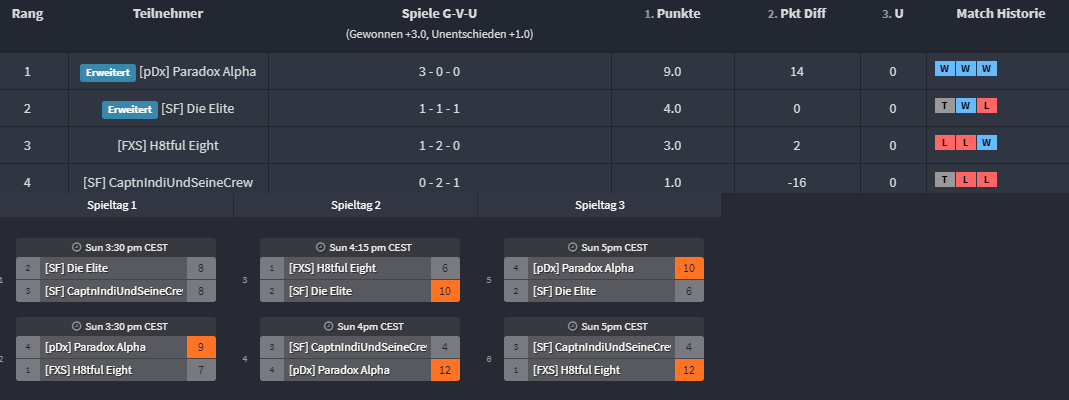The width and height of the screenshot is (1069, 400).
Task: Click the orange score 9 for Paradox Alpha
Action: [x=201, y=347]
